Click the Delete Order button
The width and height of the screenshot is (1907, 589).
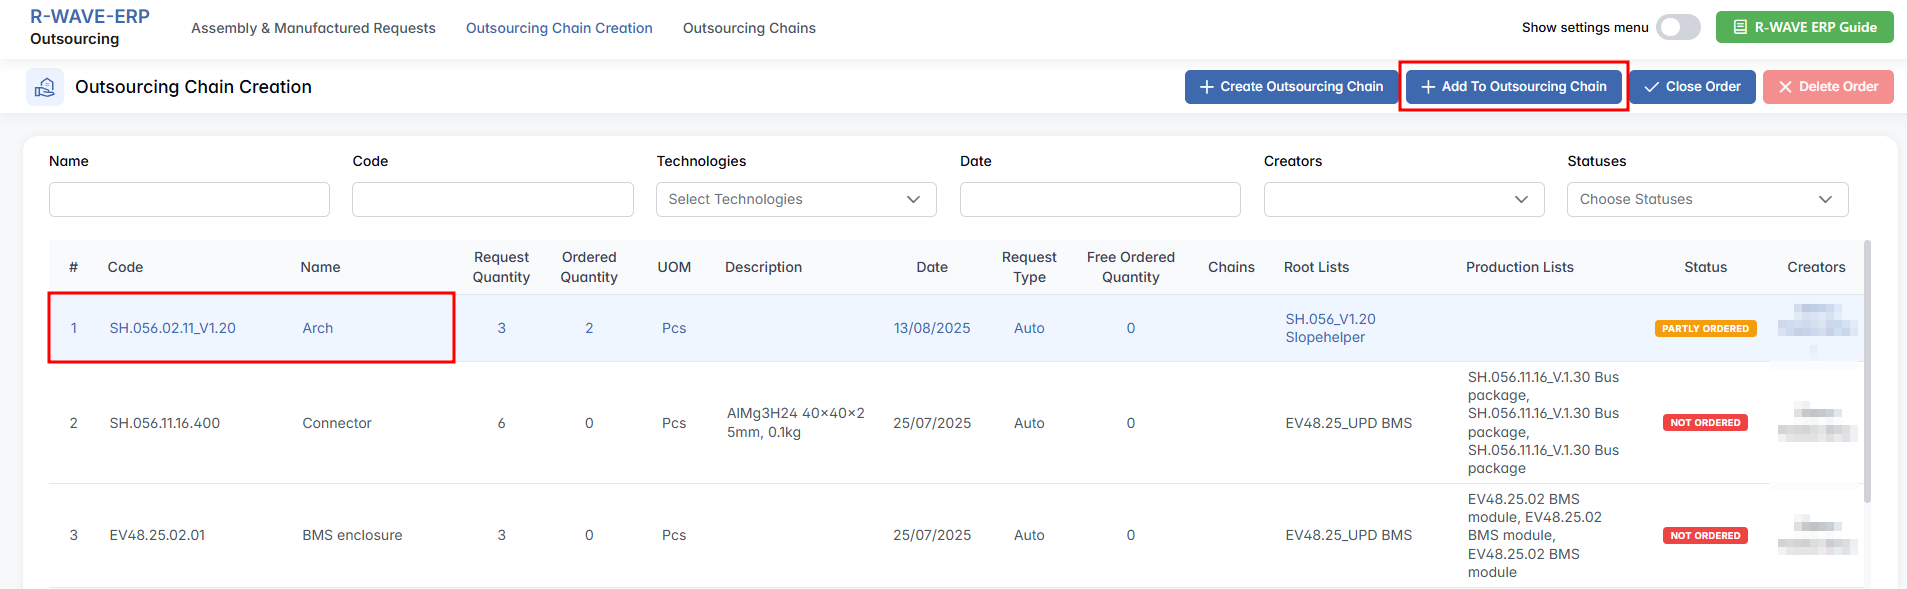pos(1827,87)
